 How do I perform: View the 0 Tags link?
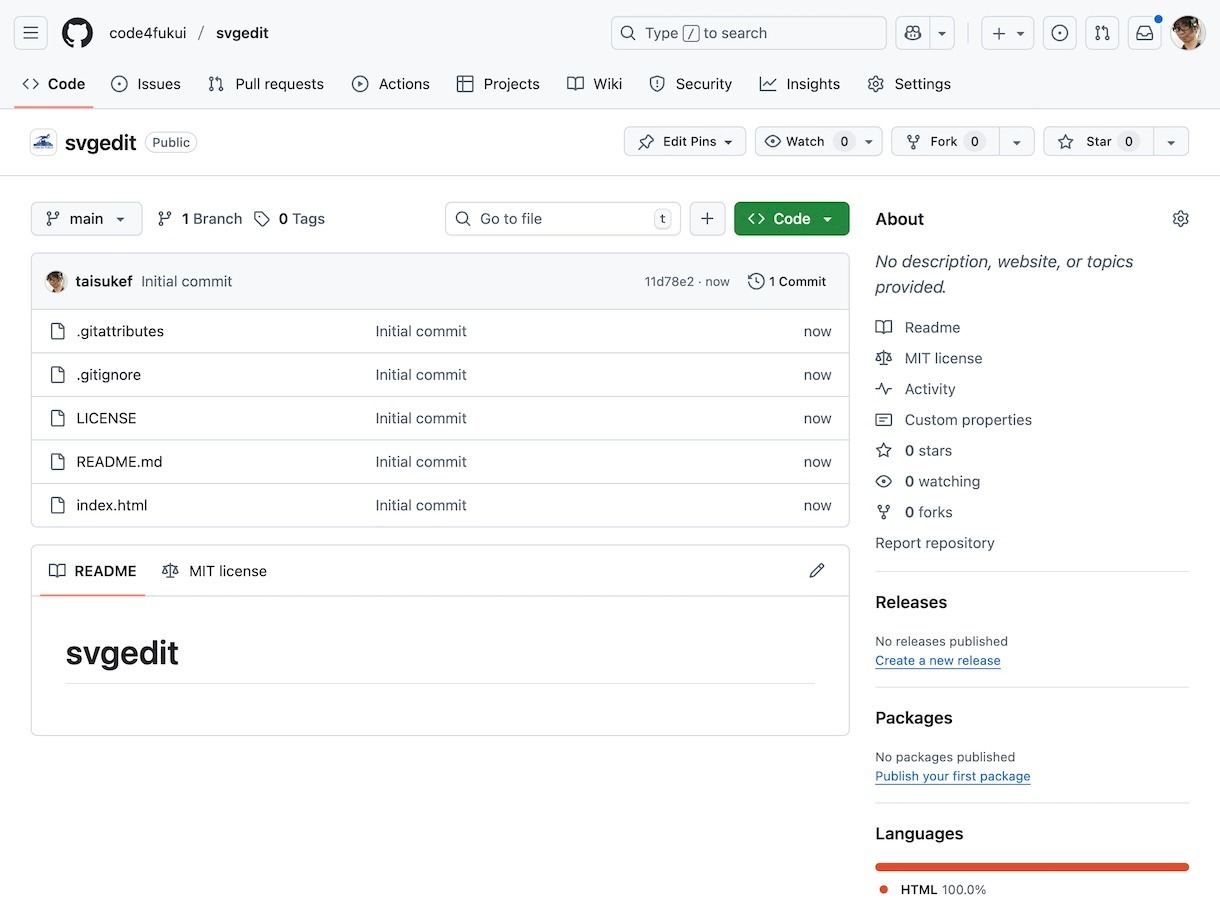tap(289, 219)
